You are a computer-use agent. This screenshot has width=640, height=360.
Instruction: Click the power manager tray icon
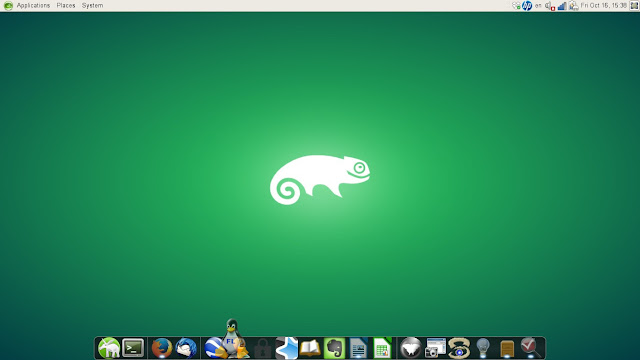pos(573,6)
